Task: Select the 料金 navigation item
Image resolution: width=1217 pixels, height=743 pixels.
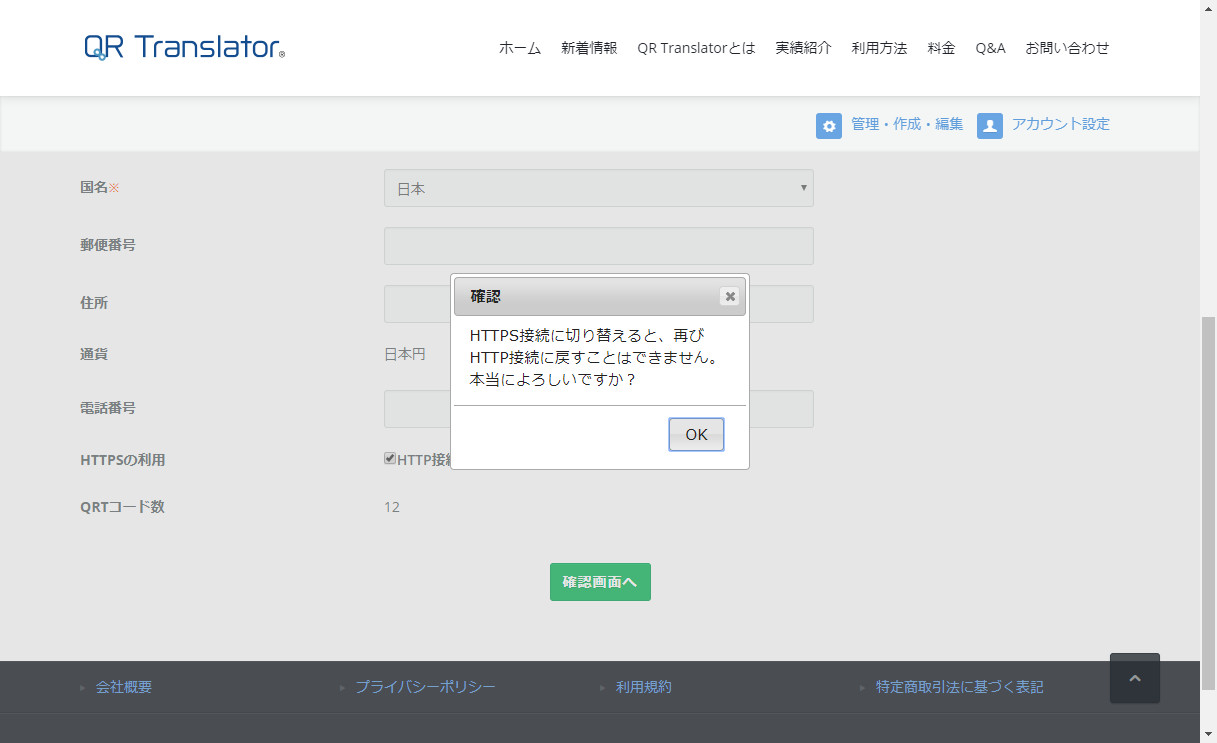Action: 941,47
